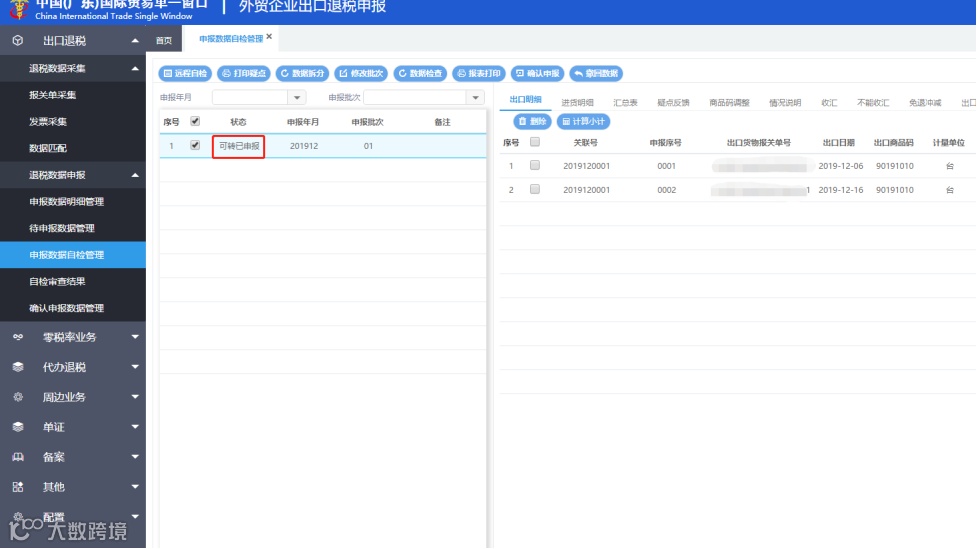Expand 周边业务 using its arrow
Viewport: 977px width, 549px height.
135,397
